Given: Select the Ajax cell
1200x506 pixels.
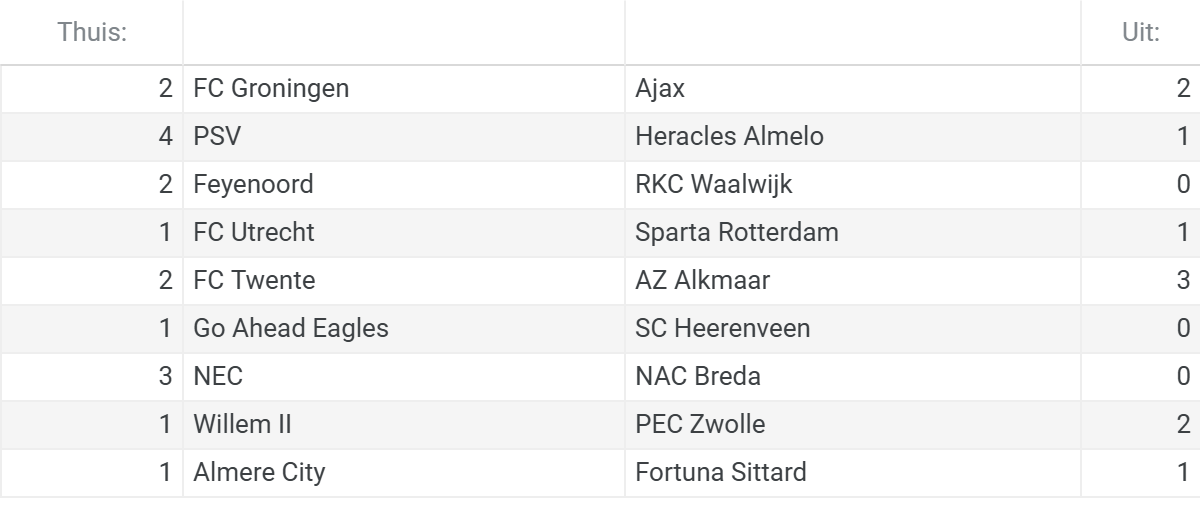Looking at the screenshot, I should tap(853, 89).
